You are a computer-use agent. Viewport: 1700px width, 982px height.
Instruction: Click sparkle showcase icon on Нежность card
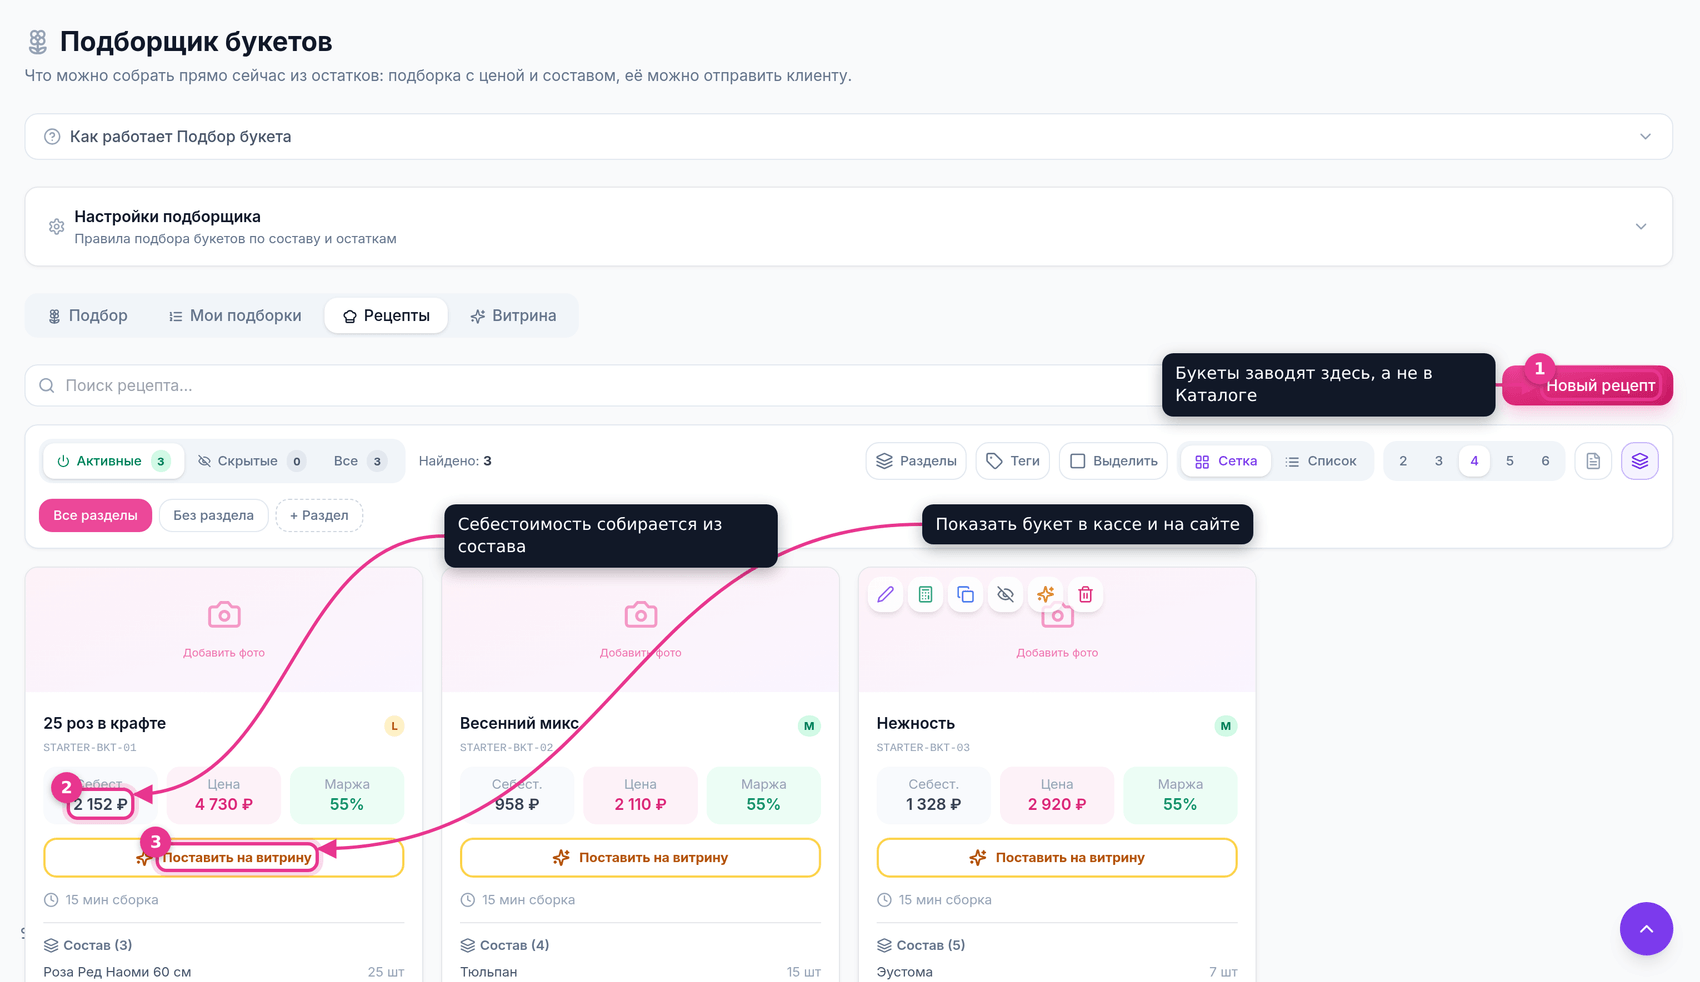(1046, 595)
